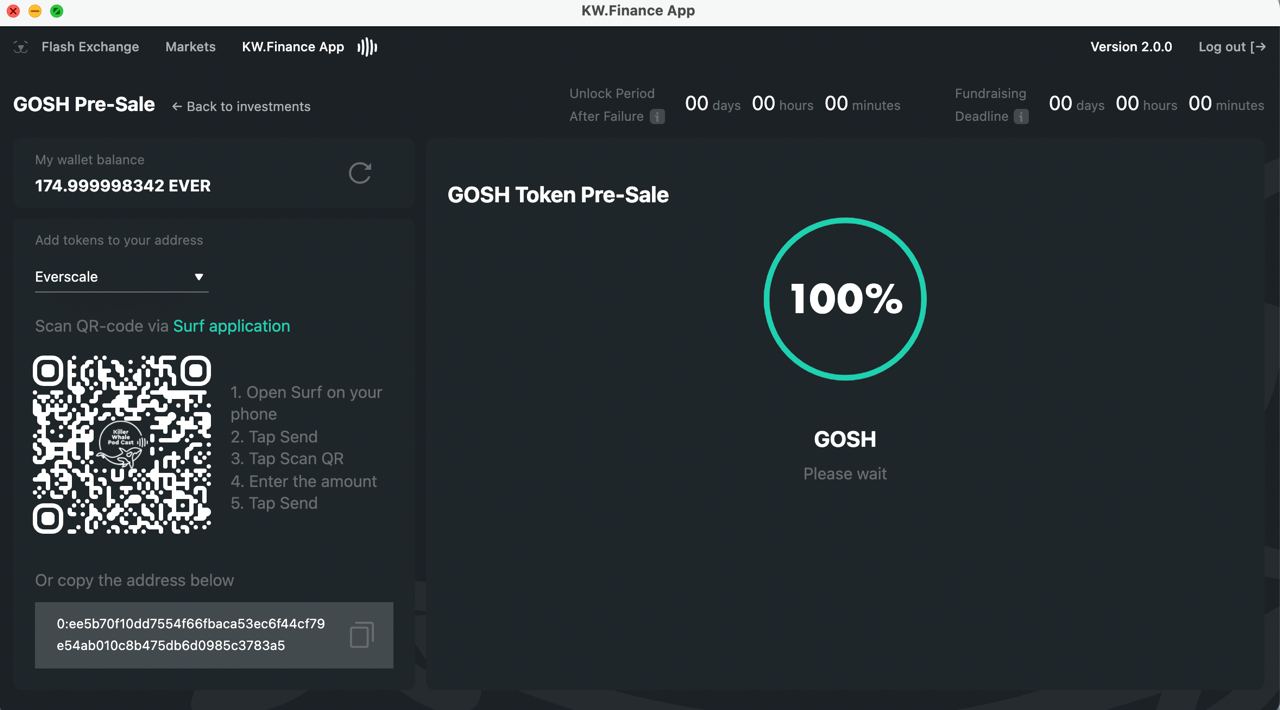Minimize the window with the yellow button

[x=35, y=11]
